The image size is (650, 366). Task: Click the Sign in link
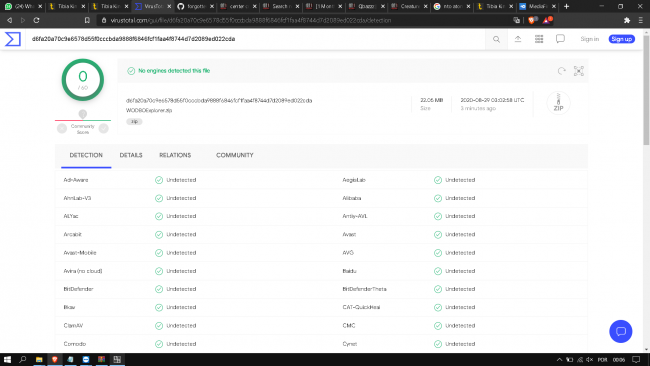pos(589,39)
